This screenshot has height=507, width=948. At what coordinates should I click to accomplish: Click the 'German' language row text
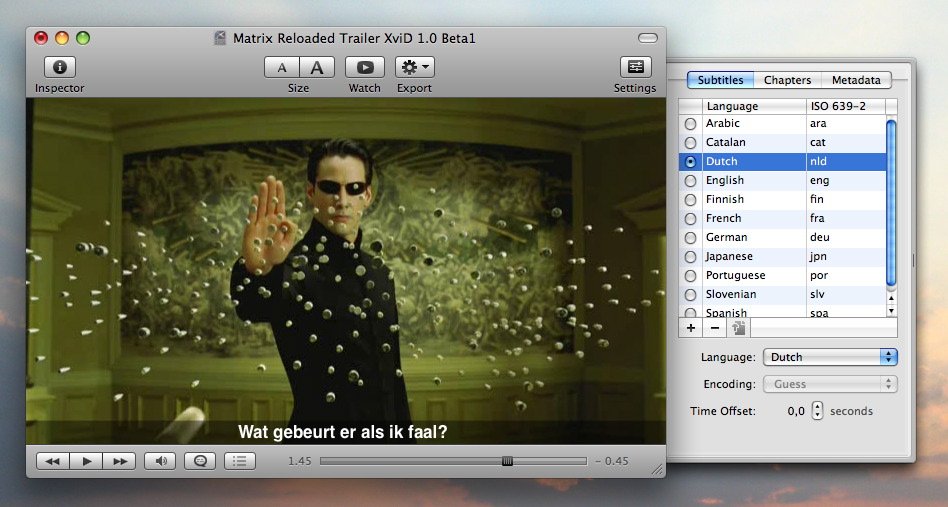[727, 237]
